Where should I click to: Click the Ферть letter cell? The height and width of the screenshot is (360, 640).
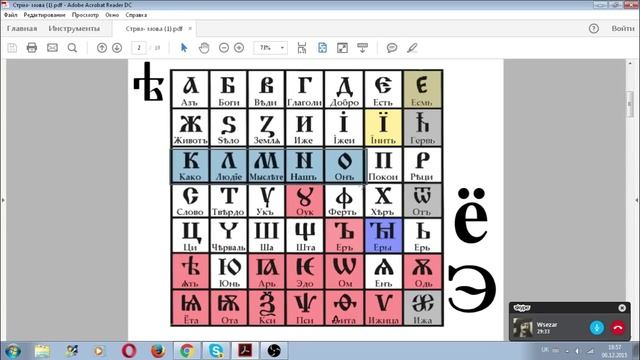click(344, 200)
